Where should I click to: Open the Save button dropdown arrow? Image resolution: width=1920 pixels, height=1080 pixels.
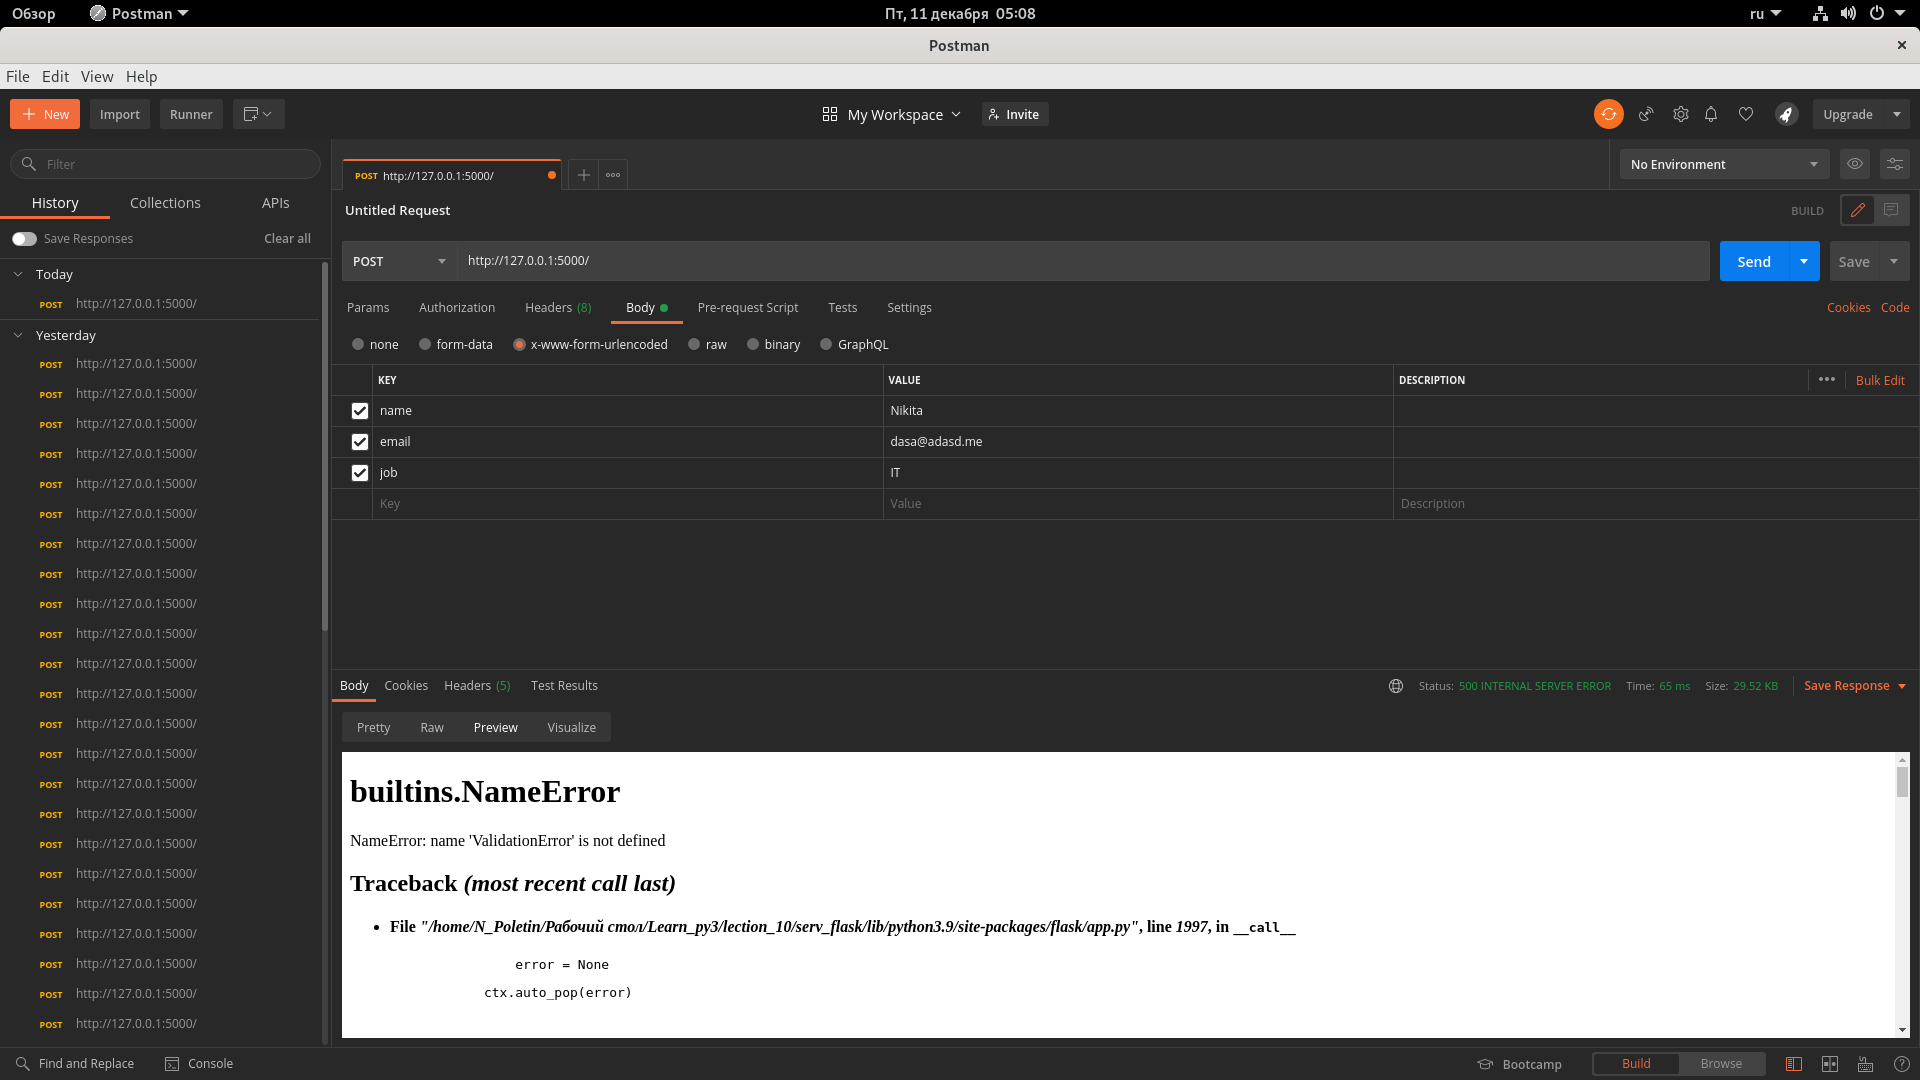point(1894,261)
